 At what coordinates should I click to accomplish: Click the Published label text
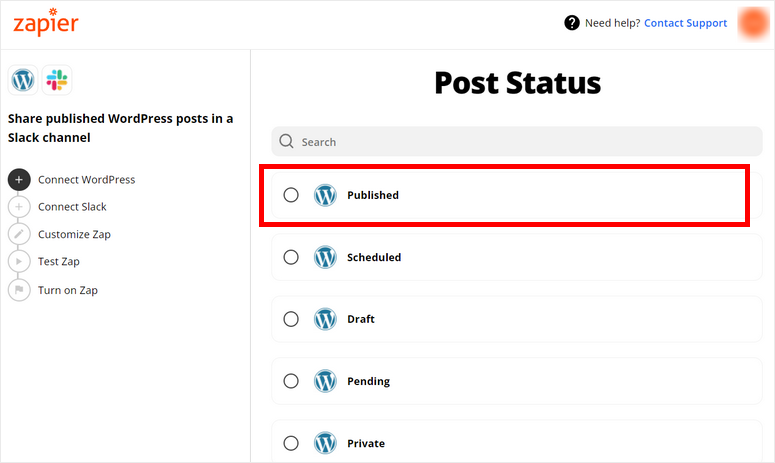(373, 195)
